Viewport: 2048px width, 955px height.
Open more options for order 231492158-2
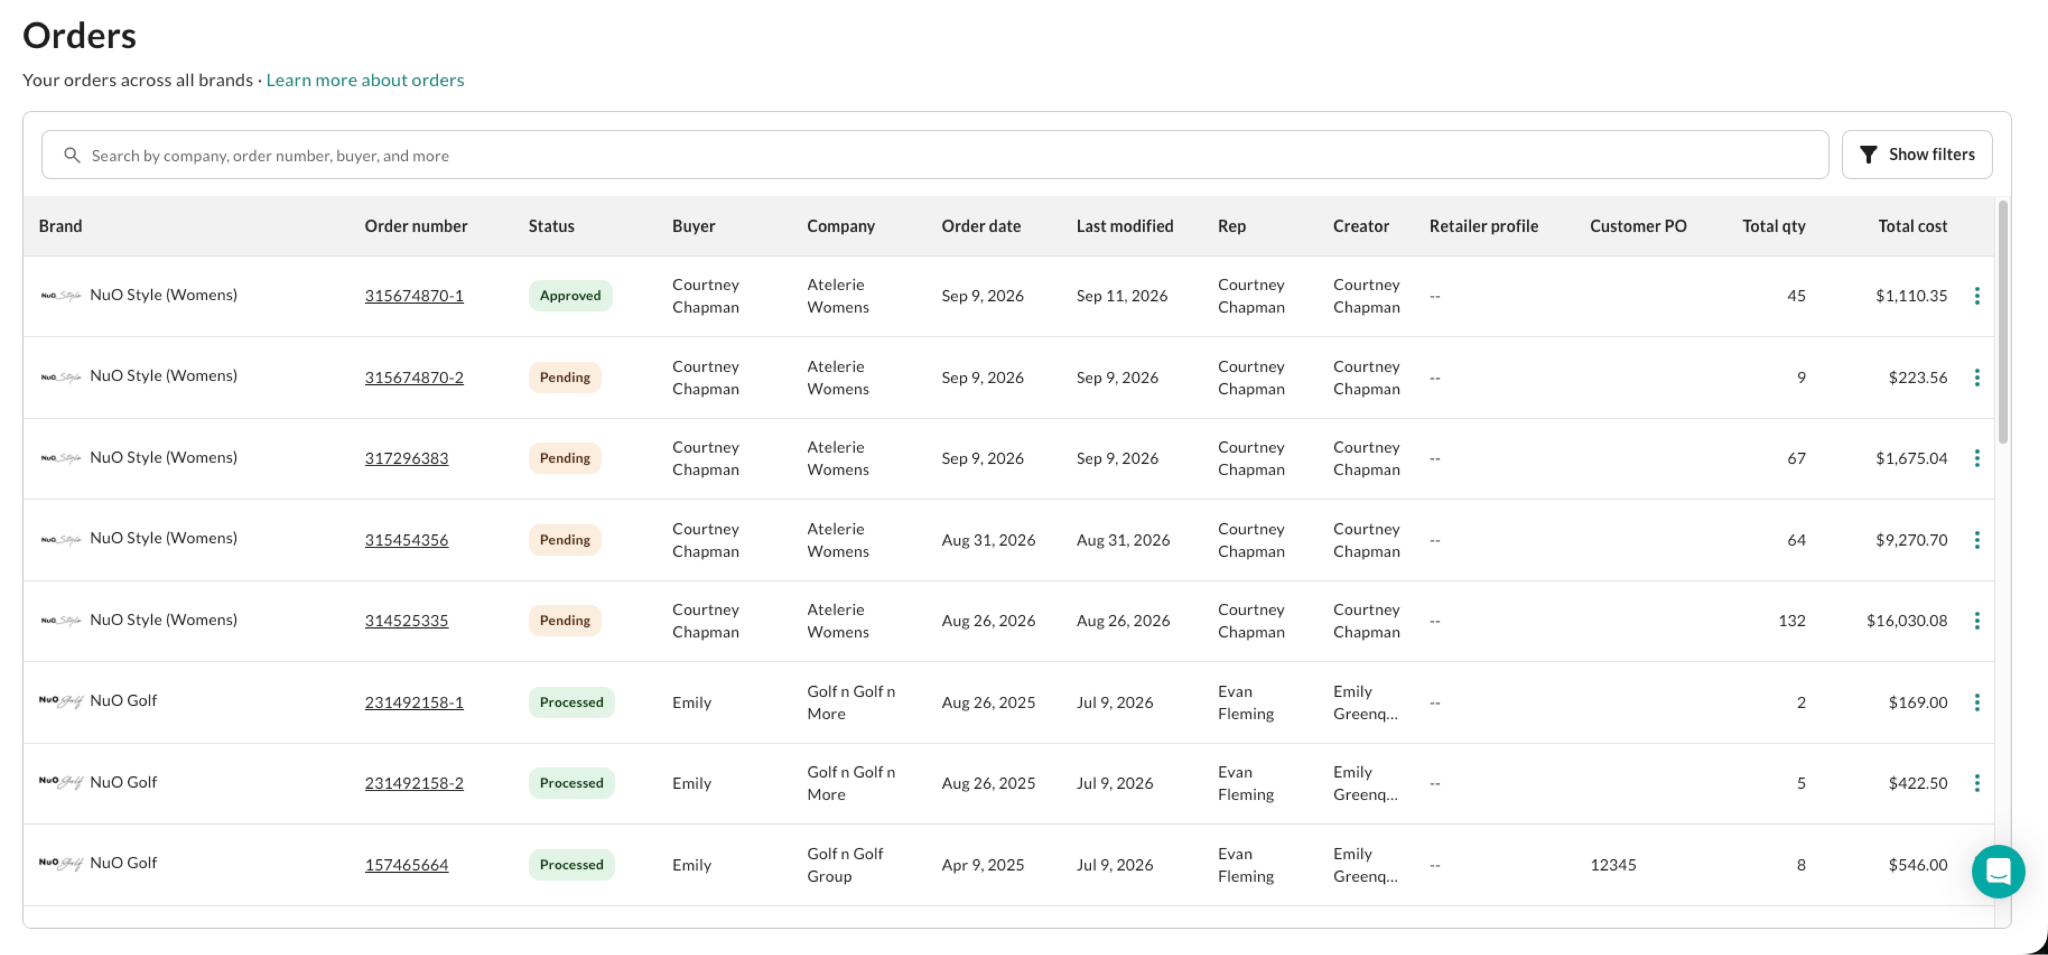[x=1977, y=783]
